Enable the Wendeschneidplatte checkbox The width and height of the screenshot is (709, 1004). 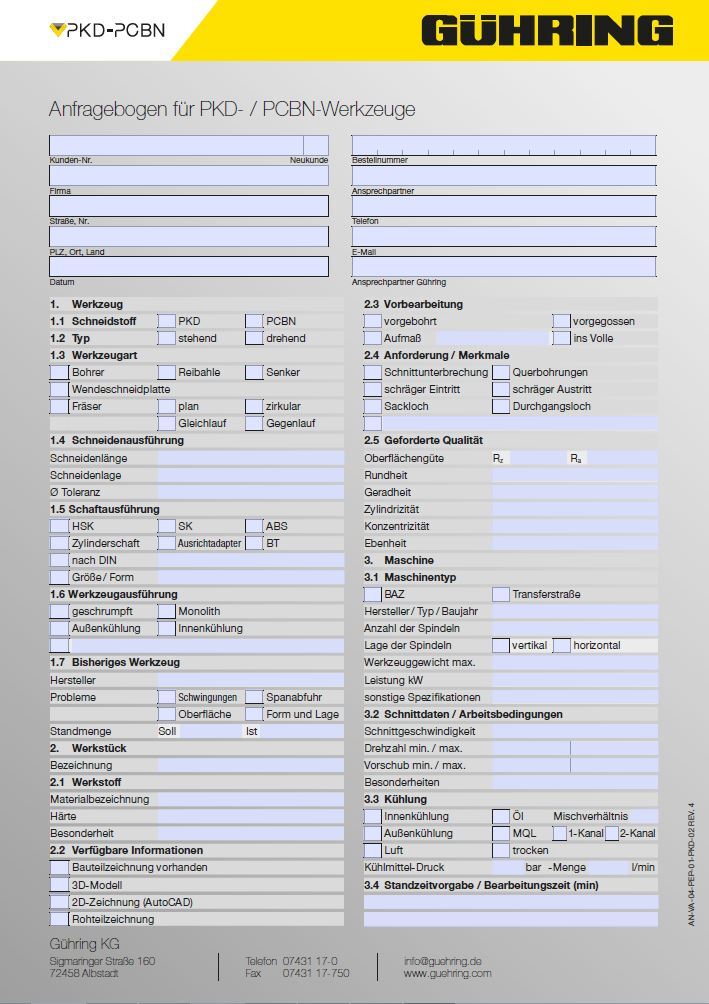tap(59, 389)
